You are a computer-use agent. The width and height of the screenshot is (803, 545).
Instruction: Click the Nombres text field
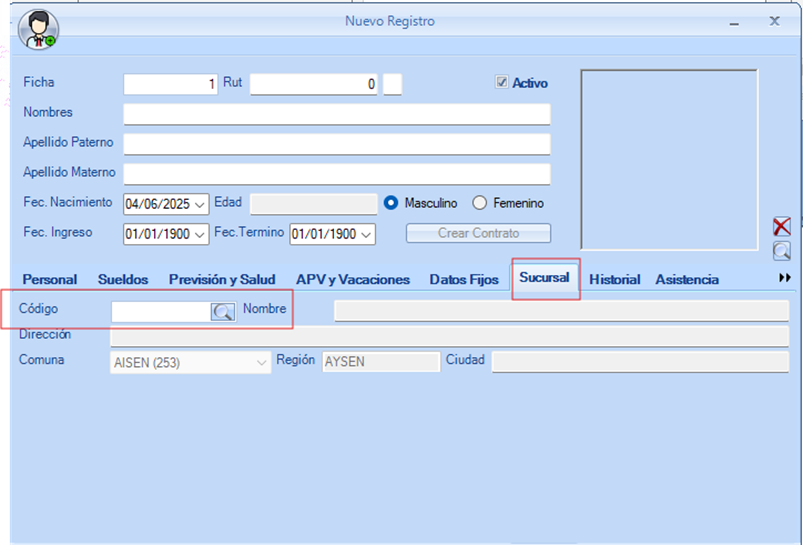pos(336,114)
